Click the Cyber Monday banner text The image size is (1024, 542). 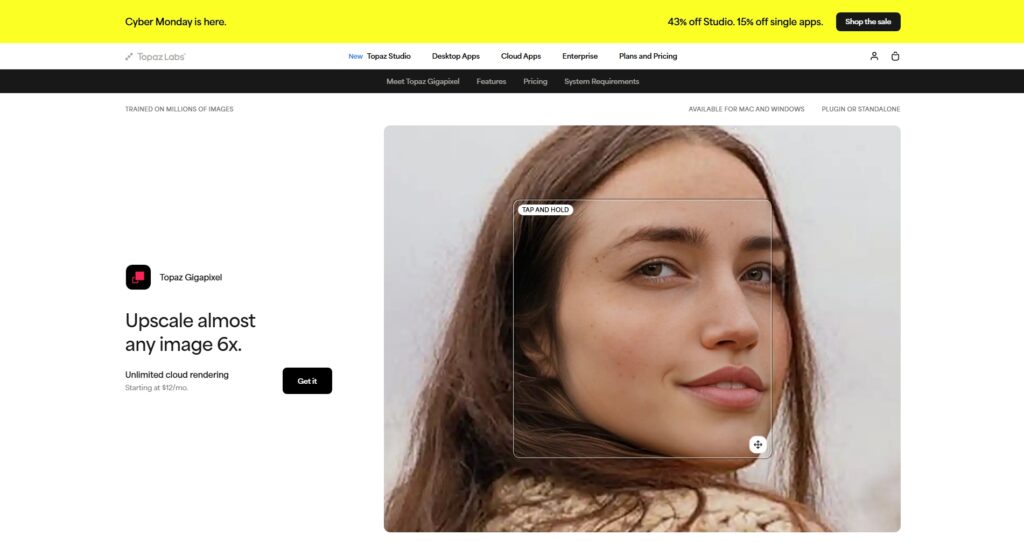coord(176,22)
